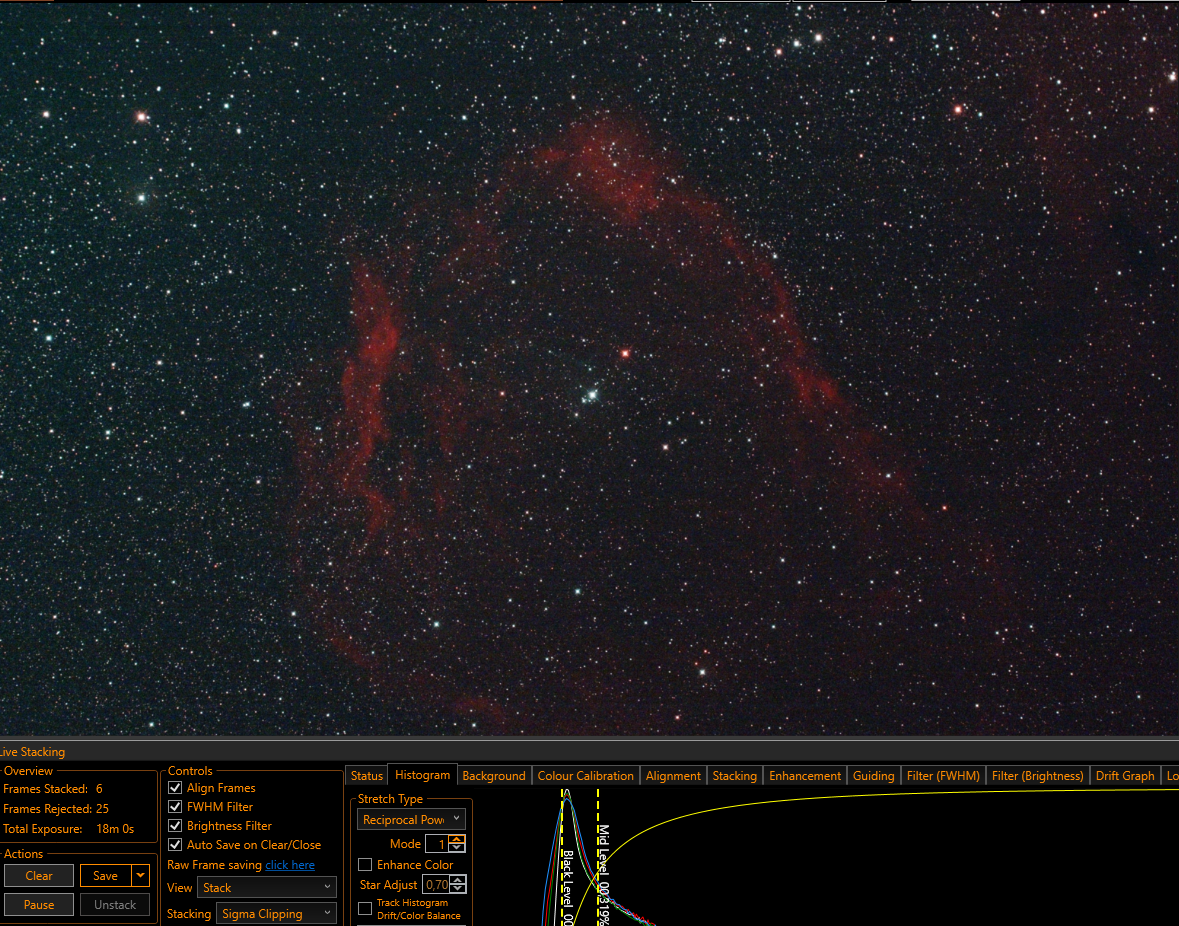
Task: Decrease the Mode value with down arrow
Action: (456, 848)
